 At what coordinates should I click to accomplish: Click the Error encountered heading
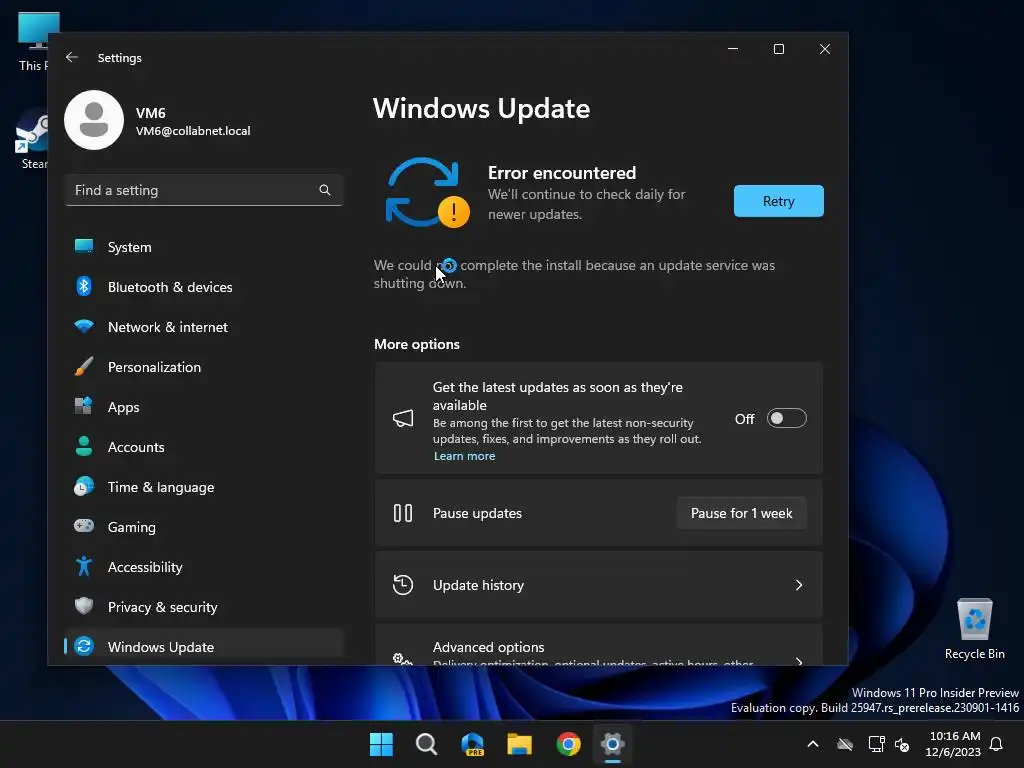[x=562, y=172]
